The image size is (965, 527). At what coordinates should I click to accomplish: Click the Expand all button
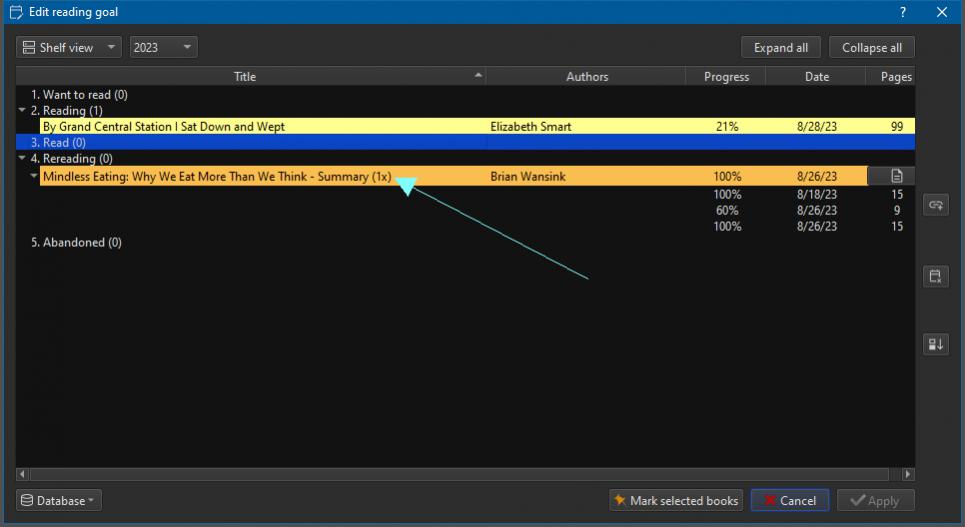point(780,47)
